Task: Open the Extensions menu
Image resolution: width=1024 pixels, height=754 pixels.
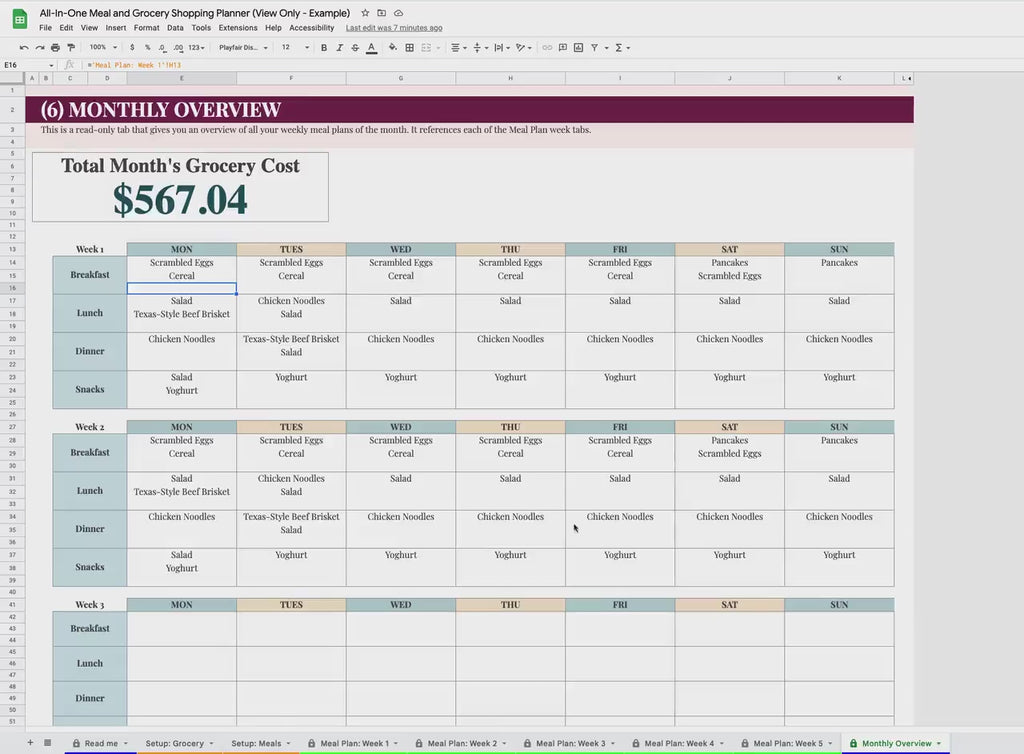Action: pyautogui.click(x=238, y=28)
